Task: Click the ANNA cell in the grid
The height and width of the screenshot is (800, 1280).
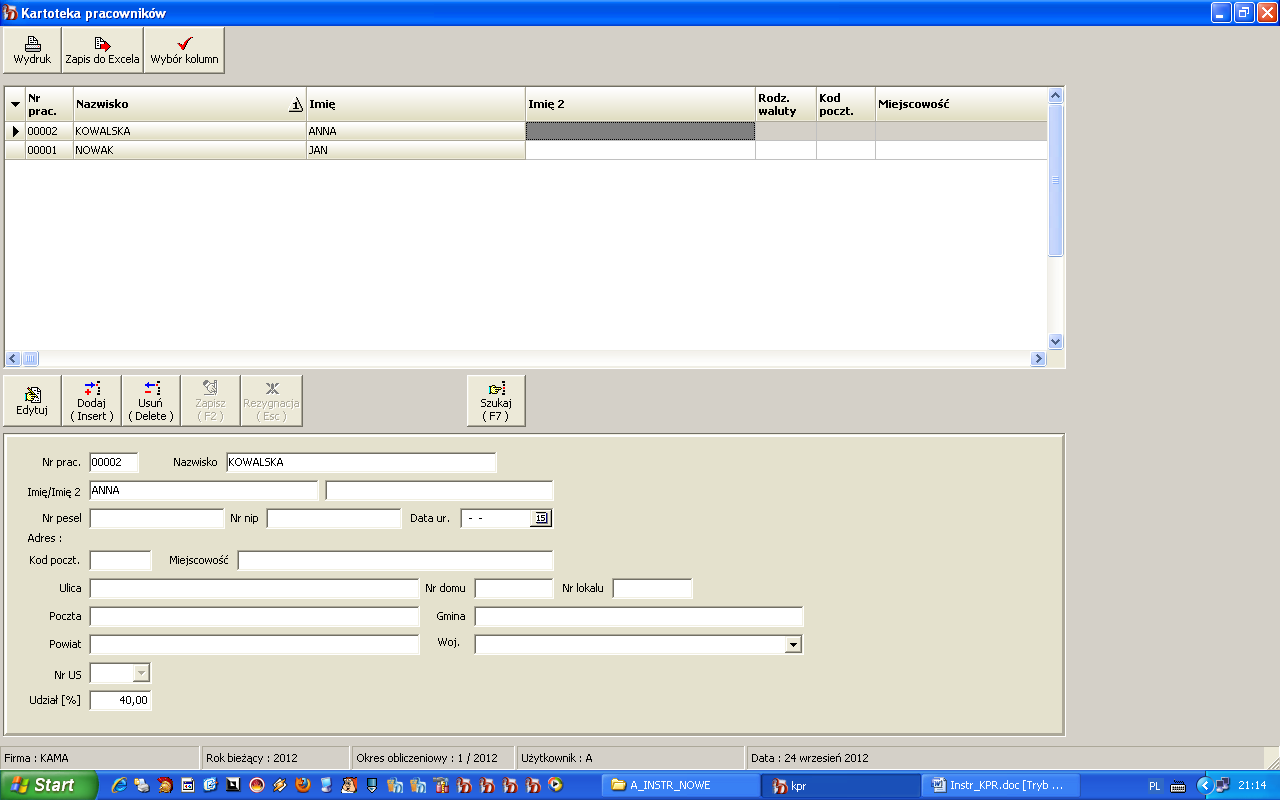Action: (x=416, y=131)
